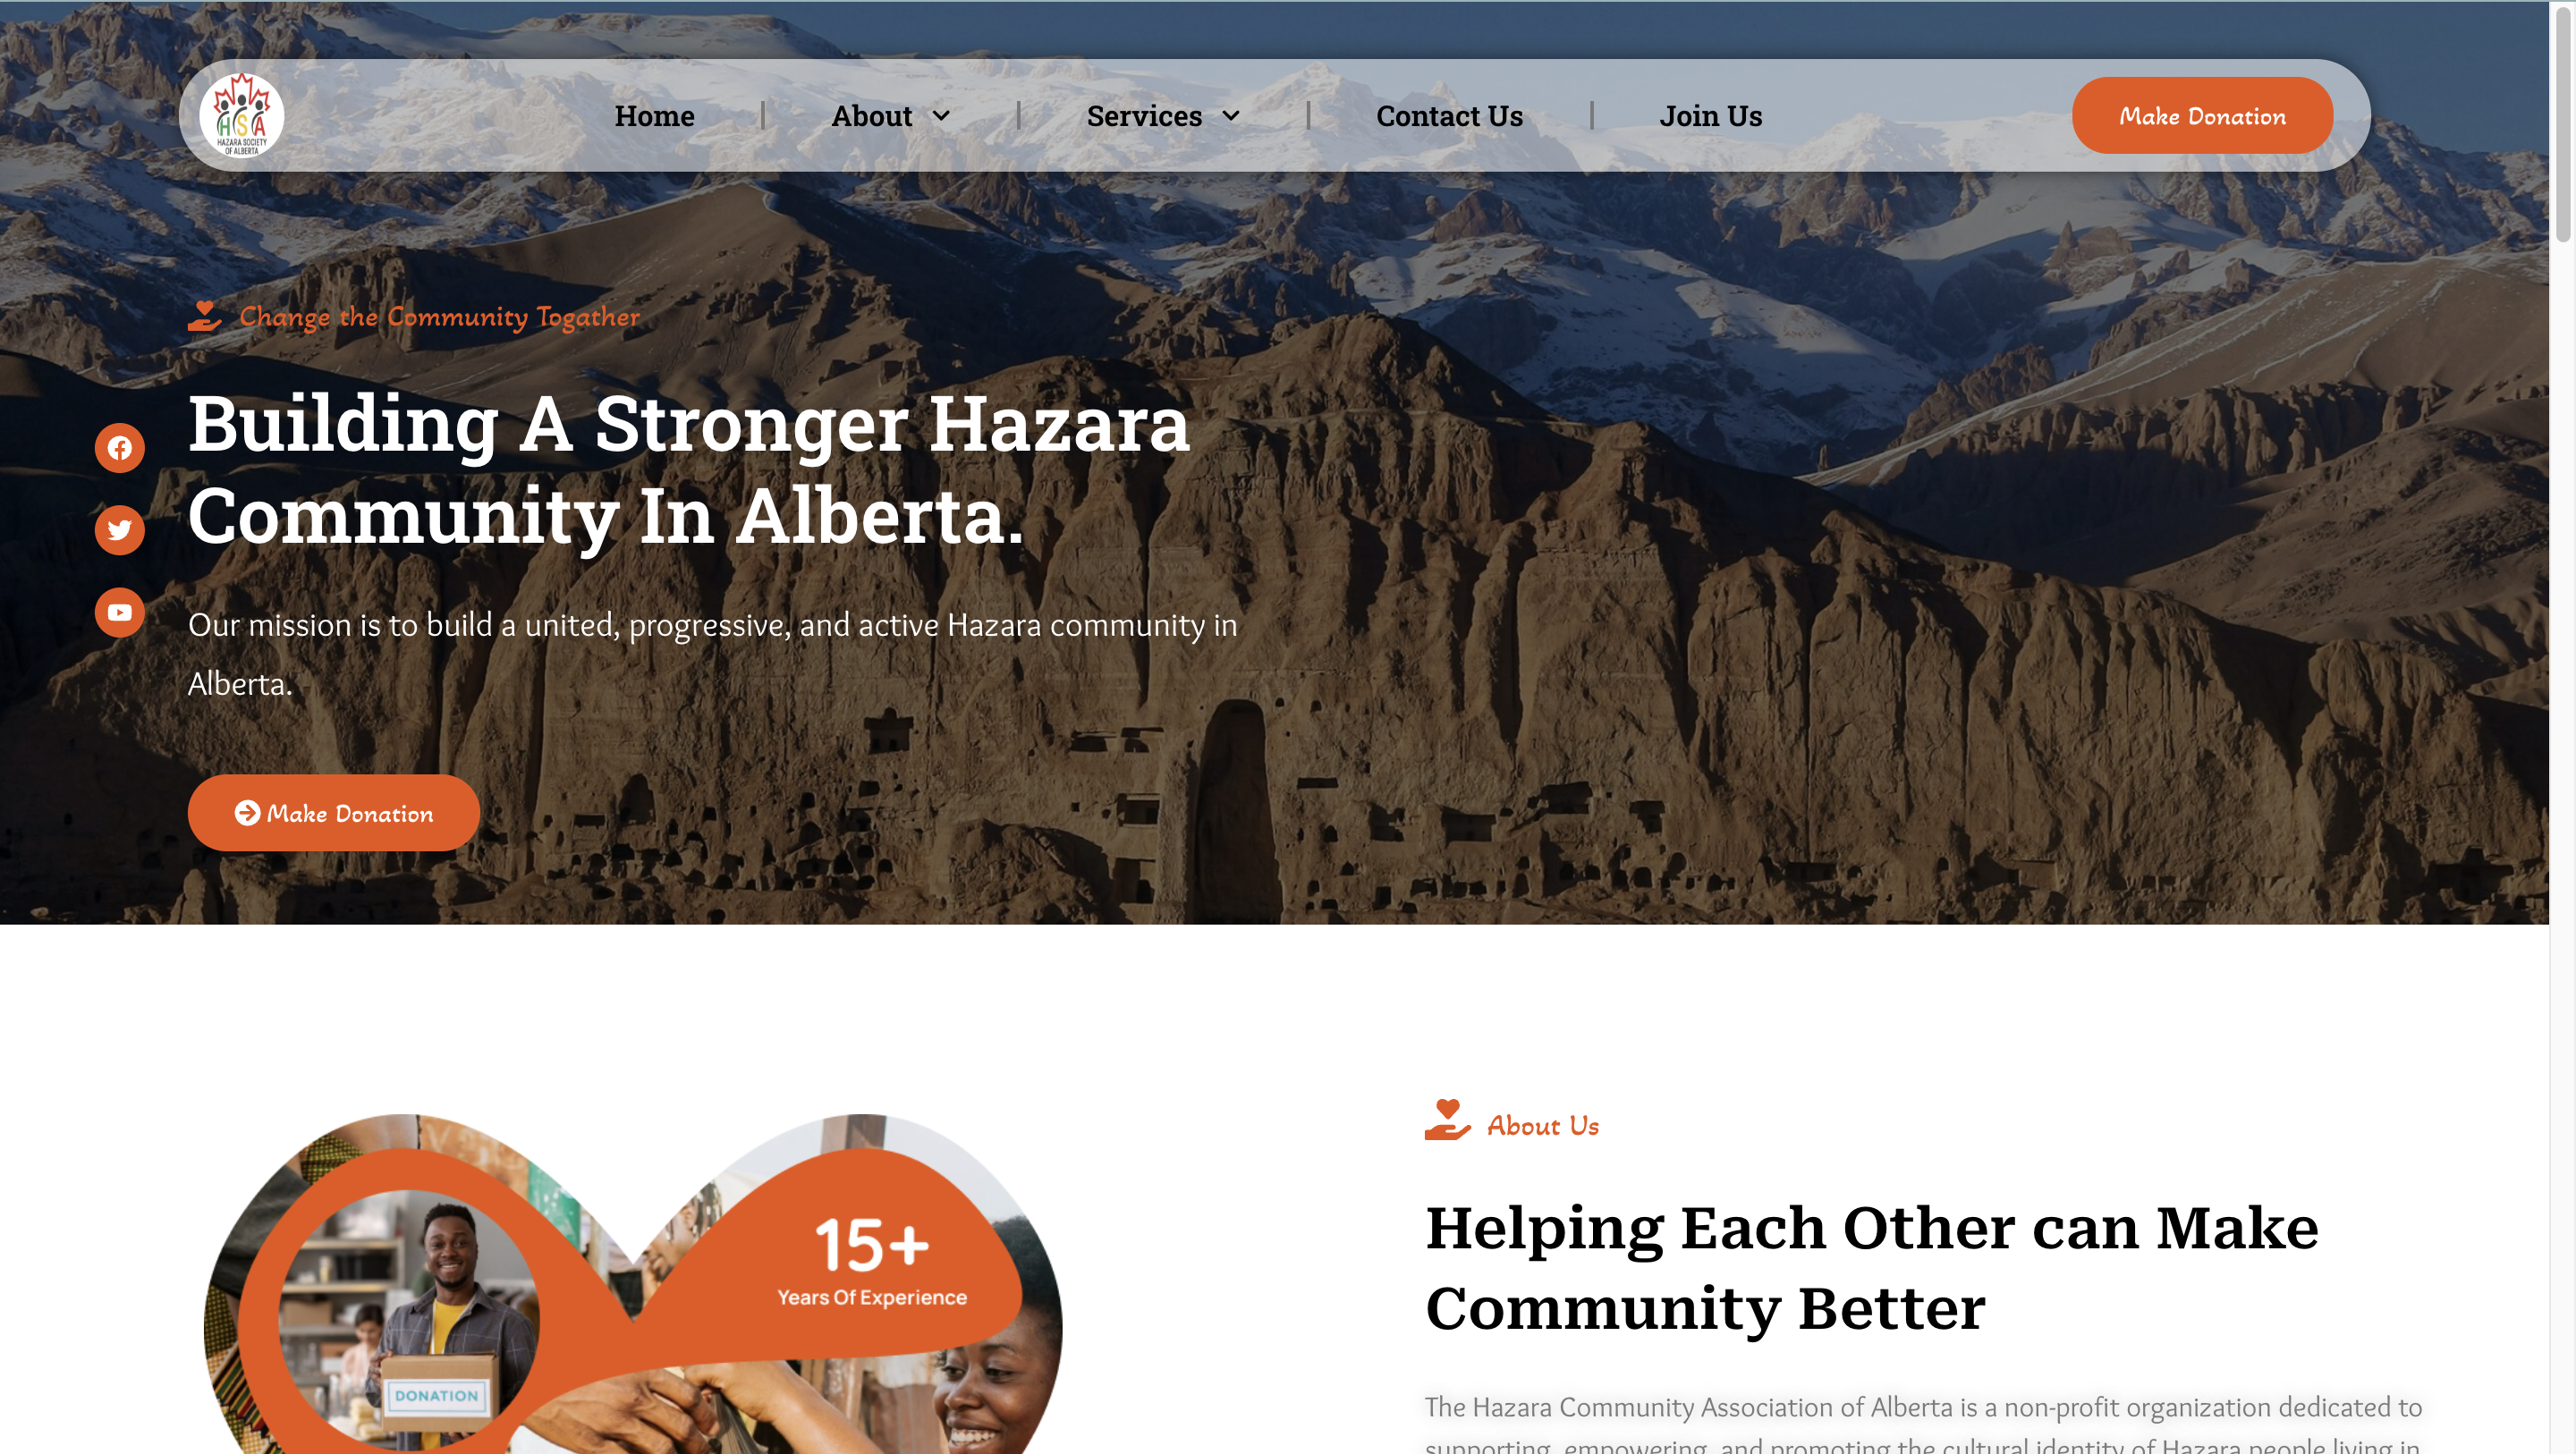Open the Join Us page
The height and width of the screenshot is (1454, 2576).
coord(1710,116)
